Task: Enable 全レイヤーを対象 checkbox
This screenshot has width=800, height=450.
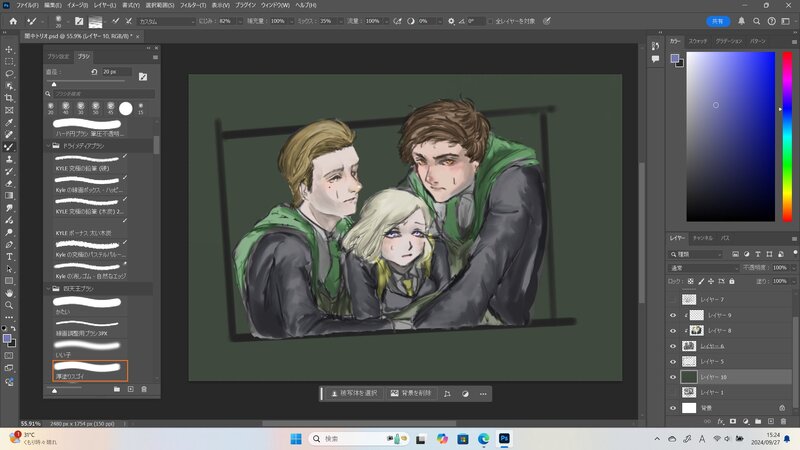Action: point(490,21)
